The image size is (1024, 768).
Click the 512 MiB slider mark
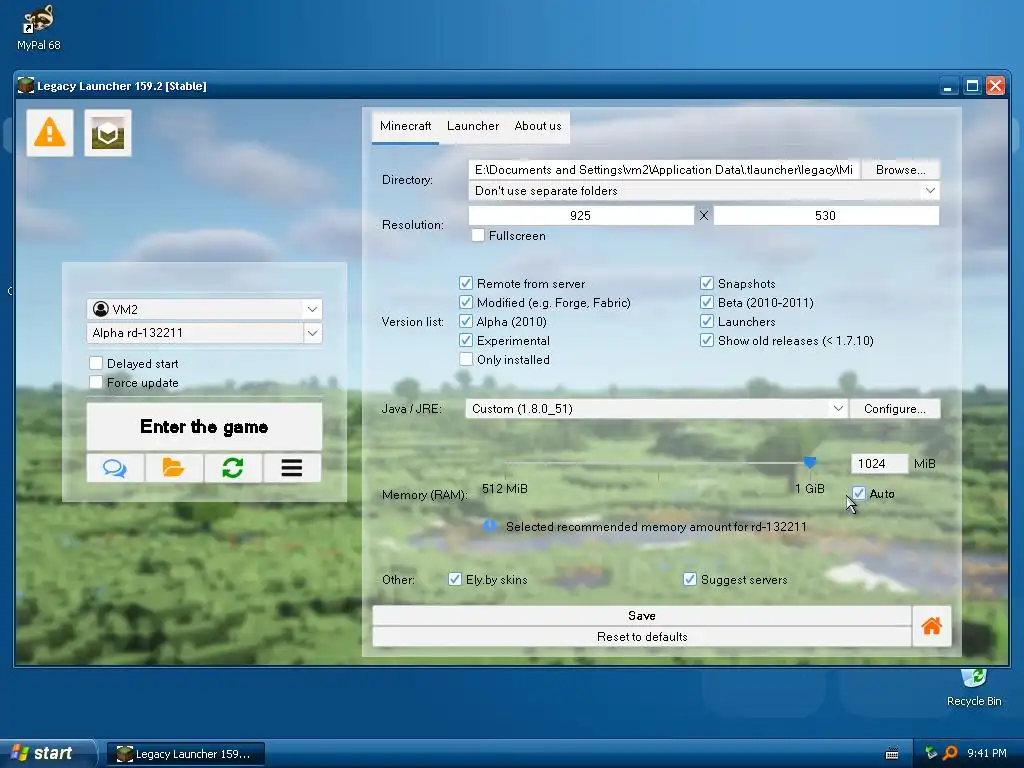point(505,488)
